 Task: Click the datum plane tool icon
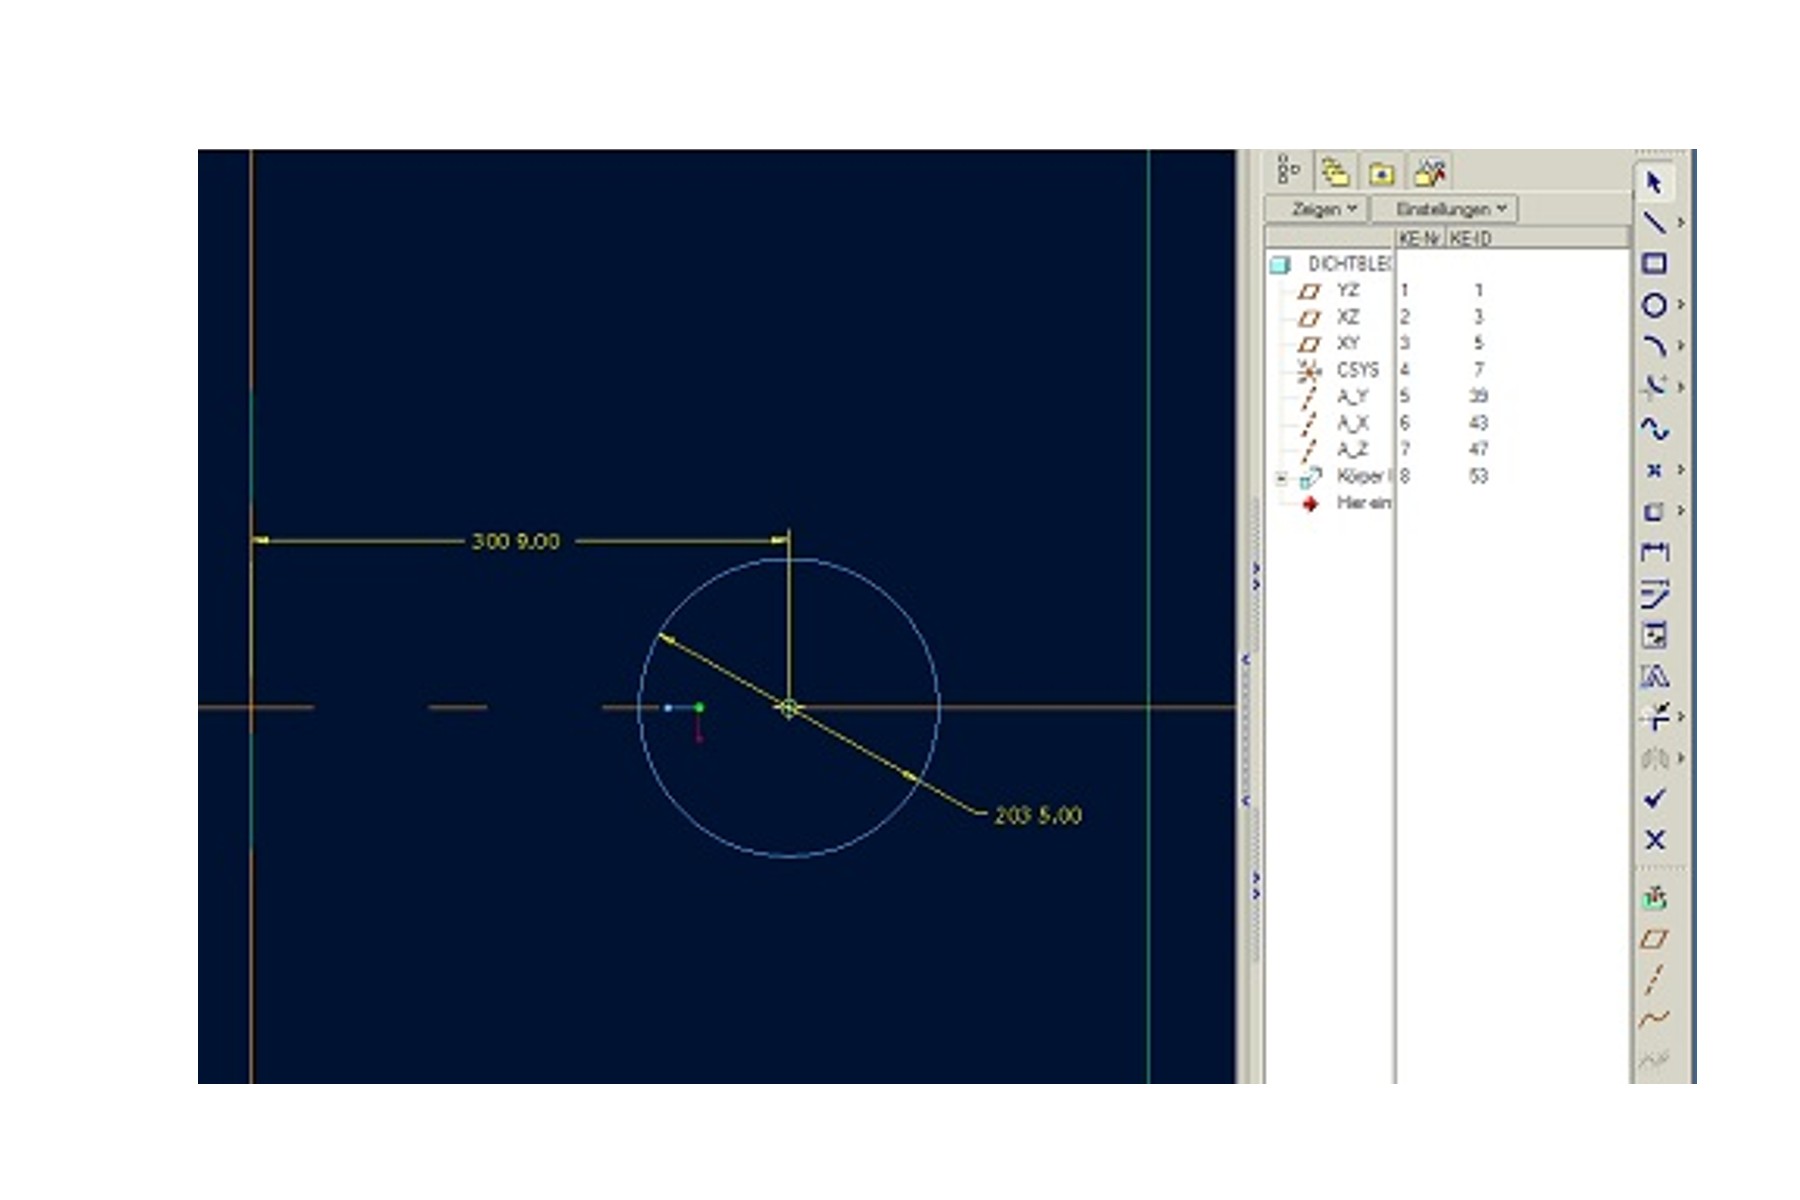tap(1654, 938)
